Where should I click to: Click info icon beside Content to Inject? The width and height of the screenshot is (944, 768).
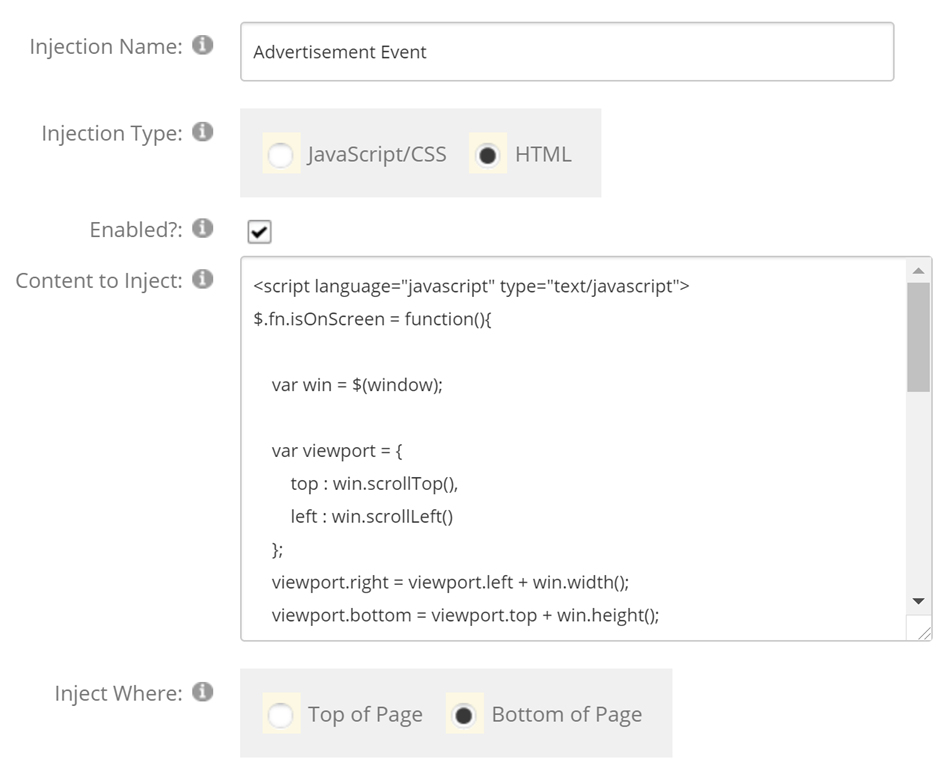click(x=202, y=279)
